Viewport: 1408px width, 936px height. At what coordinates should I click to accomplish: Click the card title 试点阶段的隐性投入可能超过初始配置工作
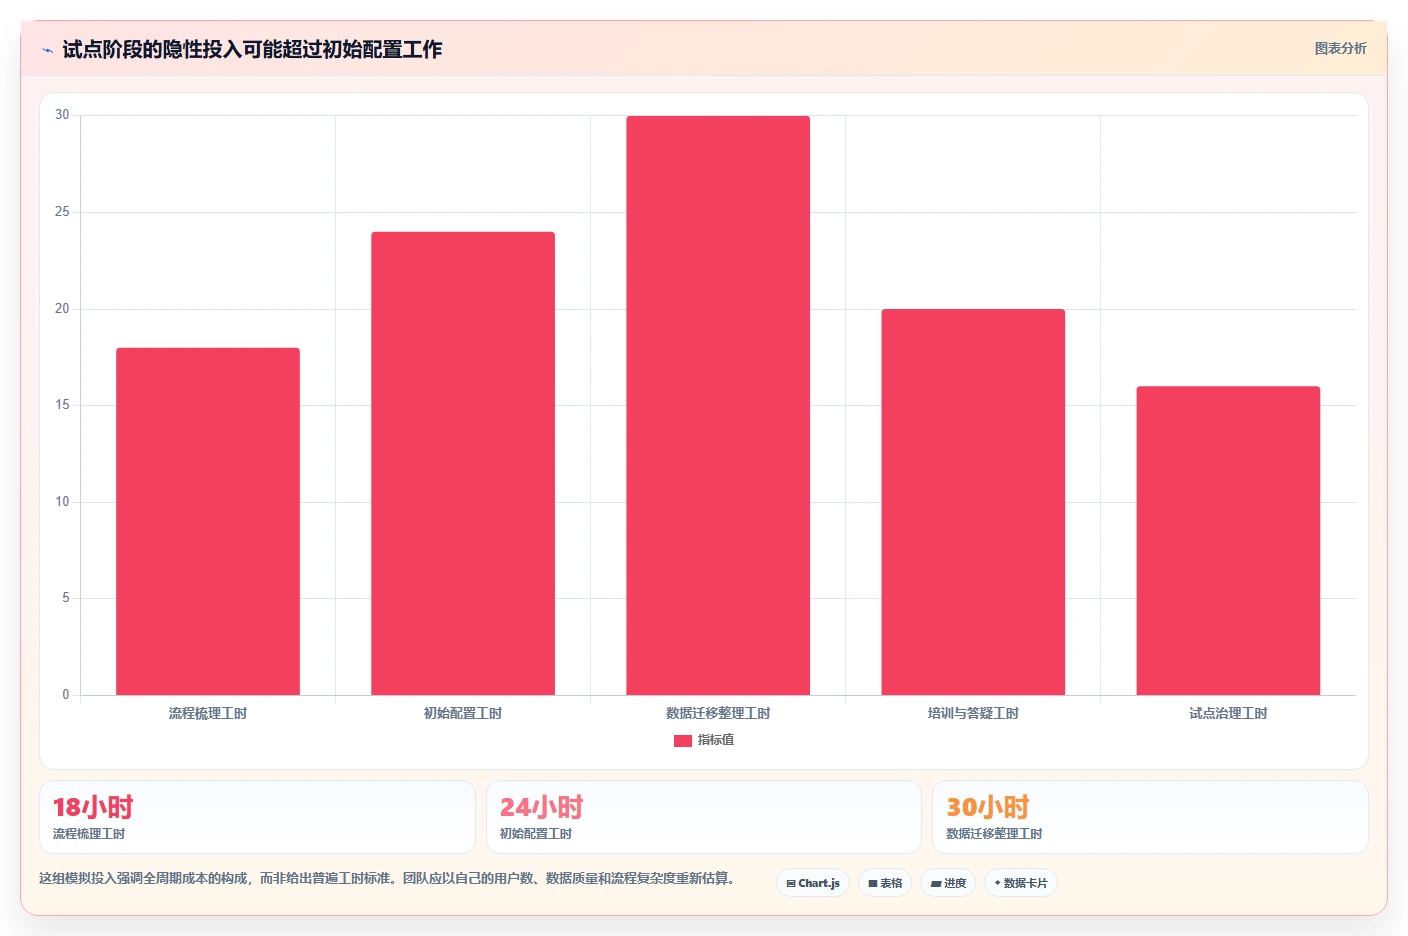252,50
